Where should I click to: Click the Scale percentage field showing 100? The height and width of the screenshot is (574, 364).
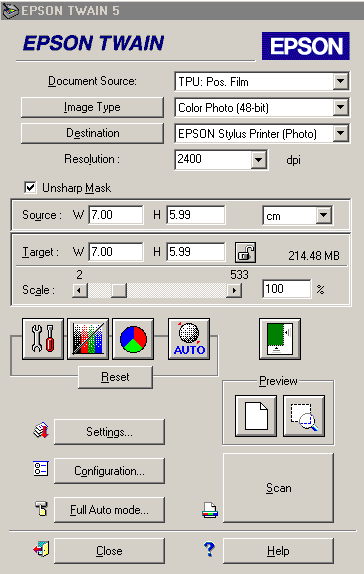tap(287, 289)
